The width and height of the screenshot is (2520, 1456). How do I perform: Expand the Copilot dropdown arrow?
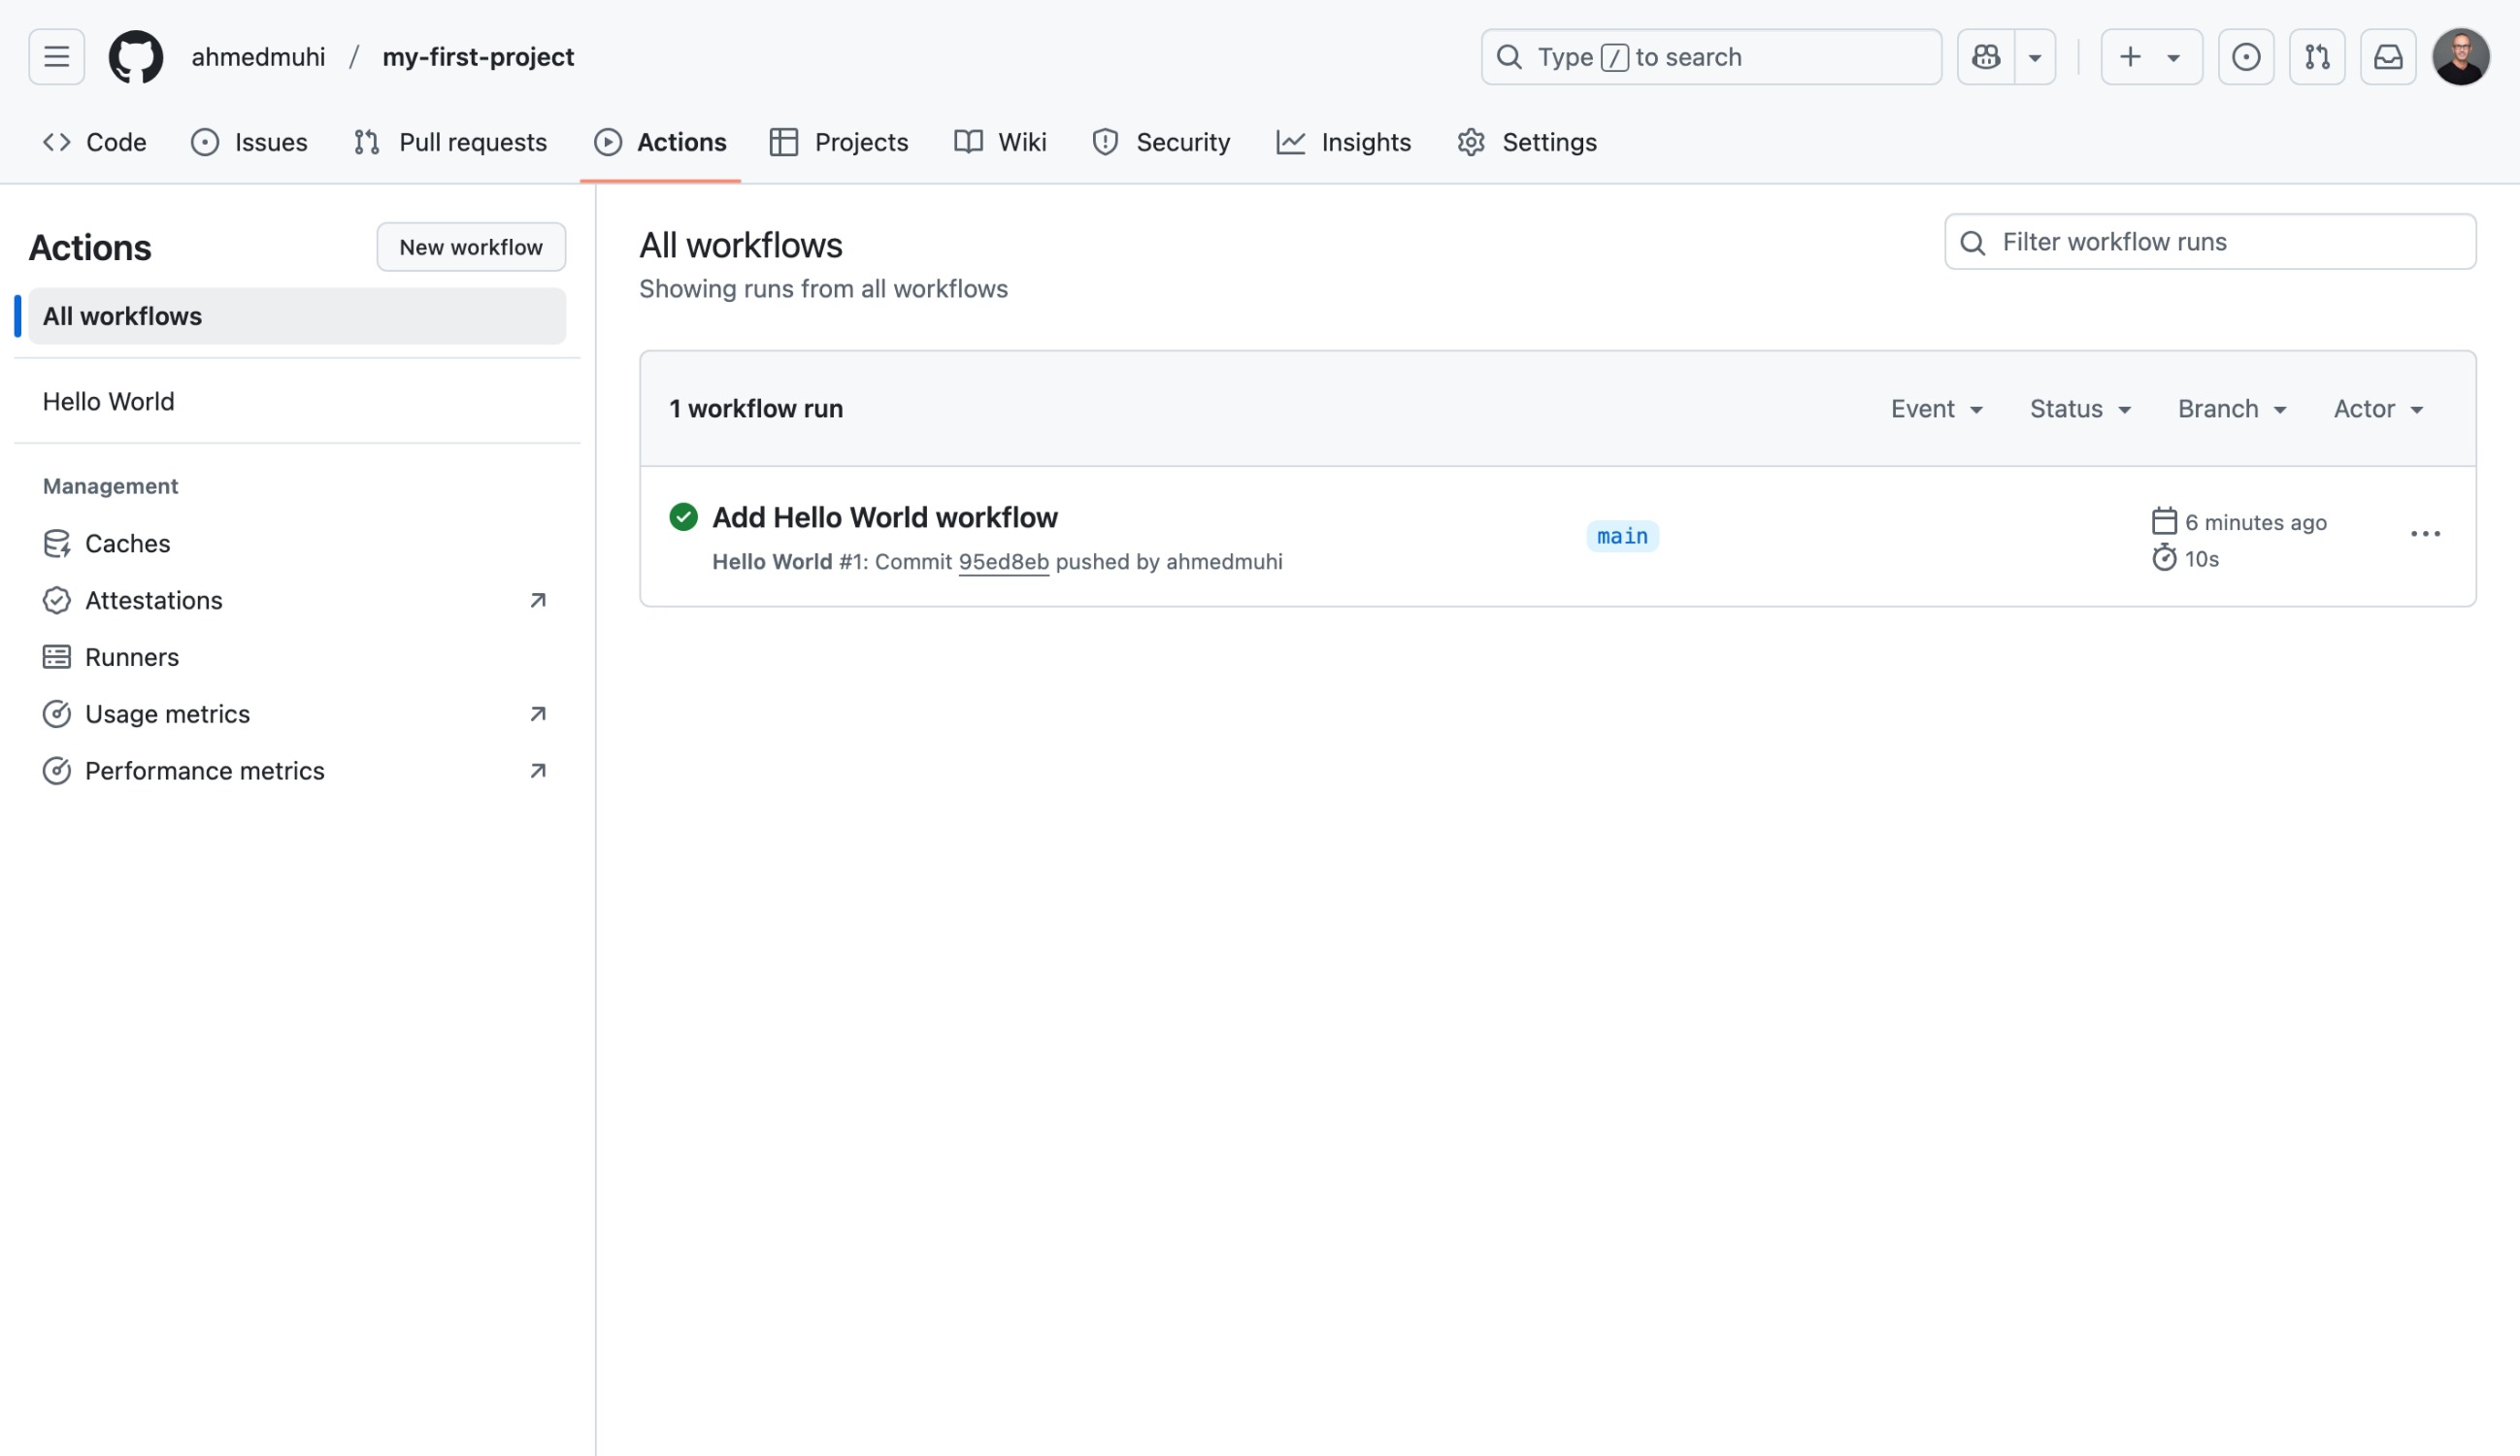click(2035, 57)
